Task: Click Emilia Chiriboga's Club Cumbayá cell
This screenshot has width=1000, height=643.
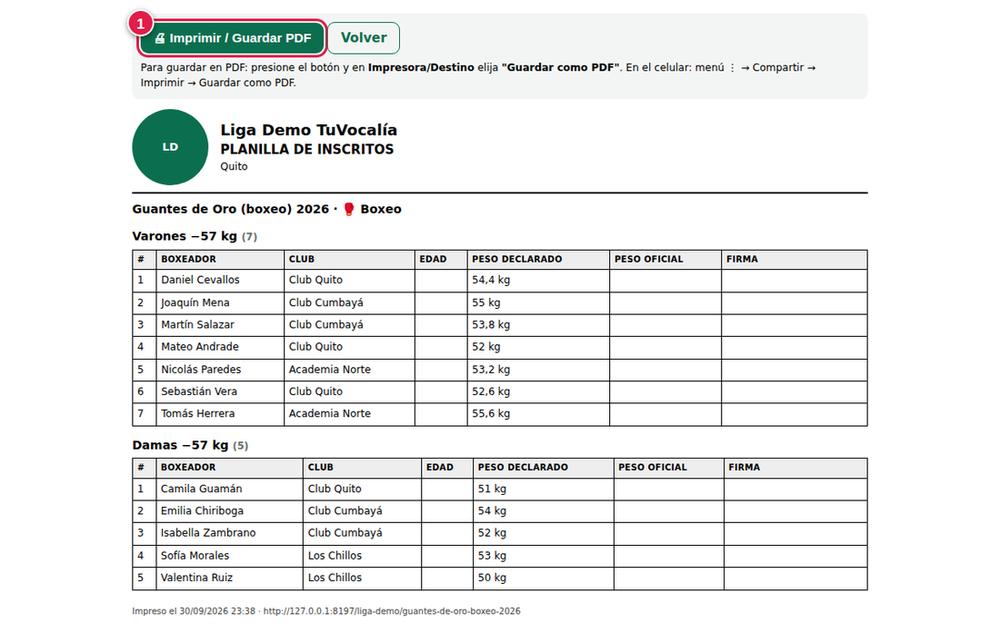Action: pyautogui.click(x=362, y=512)
